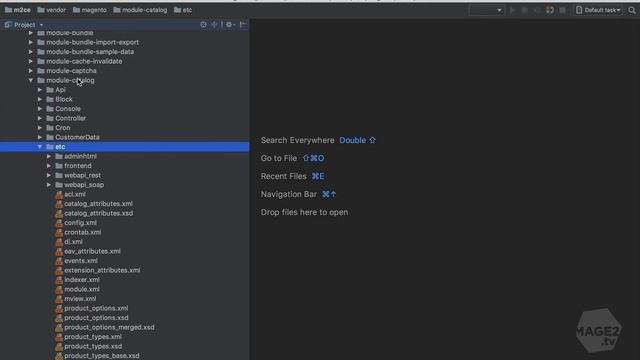Click the collapse all icon in Project panel
640x360 pixels.
[214, 25]
